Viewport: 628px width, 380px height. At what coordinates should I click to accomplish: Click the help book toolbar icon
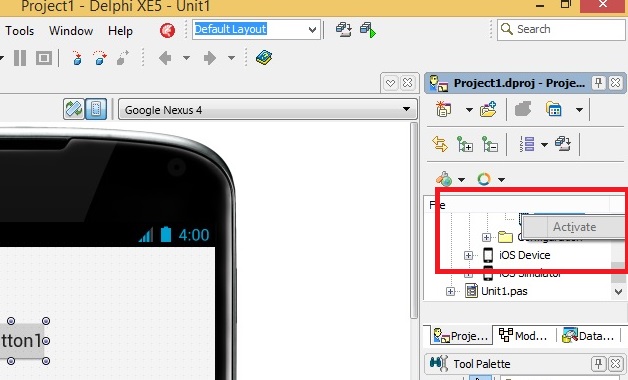pyautogui.click(x=264, y=58)
